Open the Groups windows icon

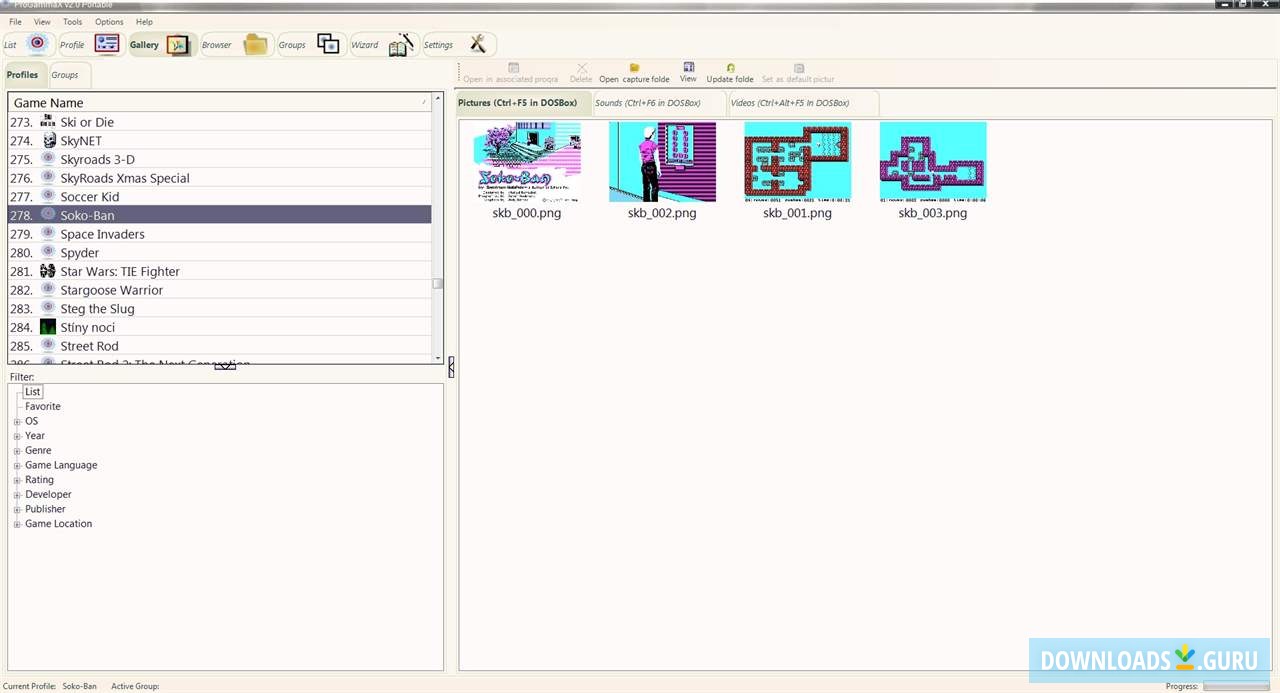[328, 43]
